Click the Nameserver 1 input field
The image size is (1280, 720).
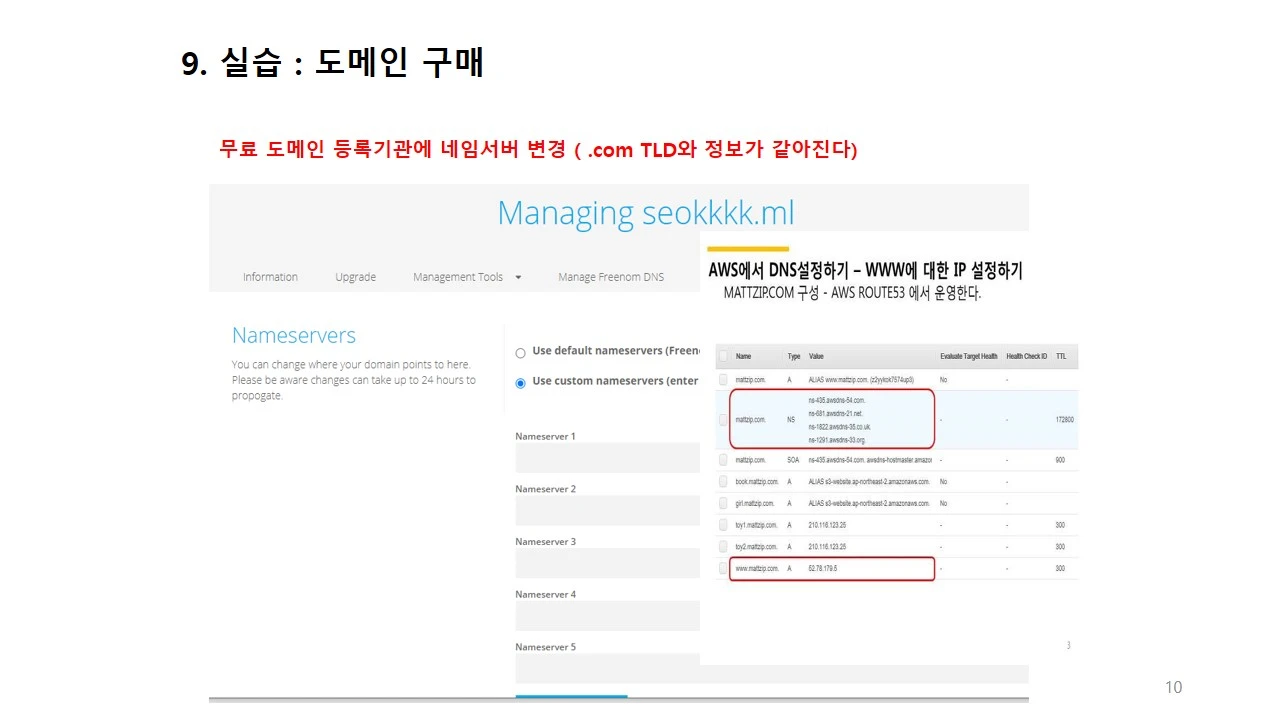[x=605, y=457]
